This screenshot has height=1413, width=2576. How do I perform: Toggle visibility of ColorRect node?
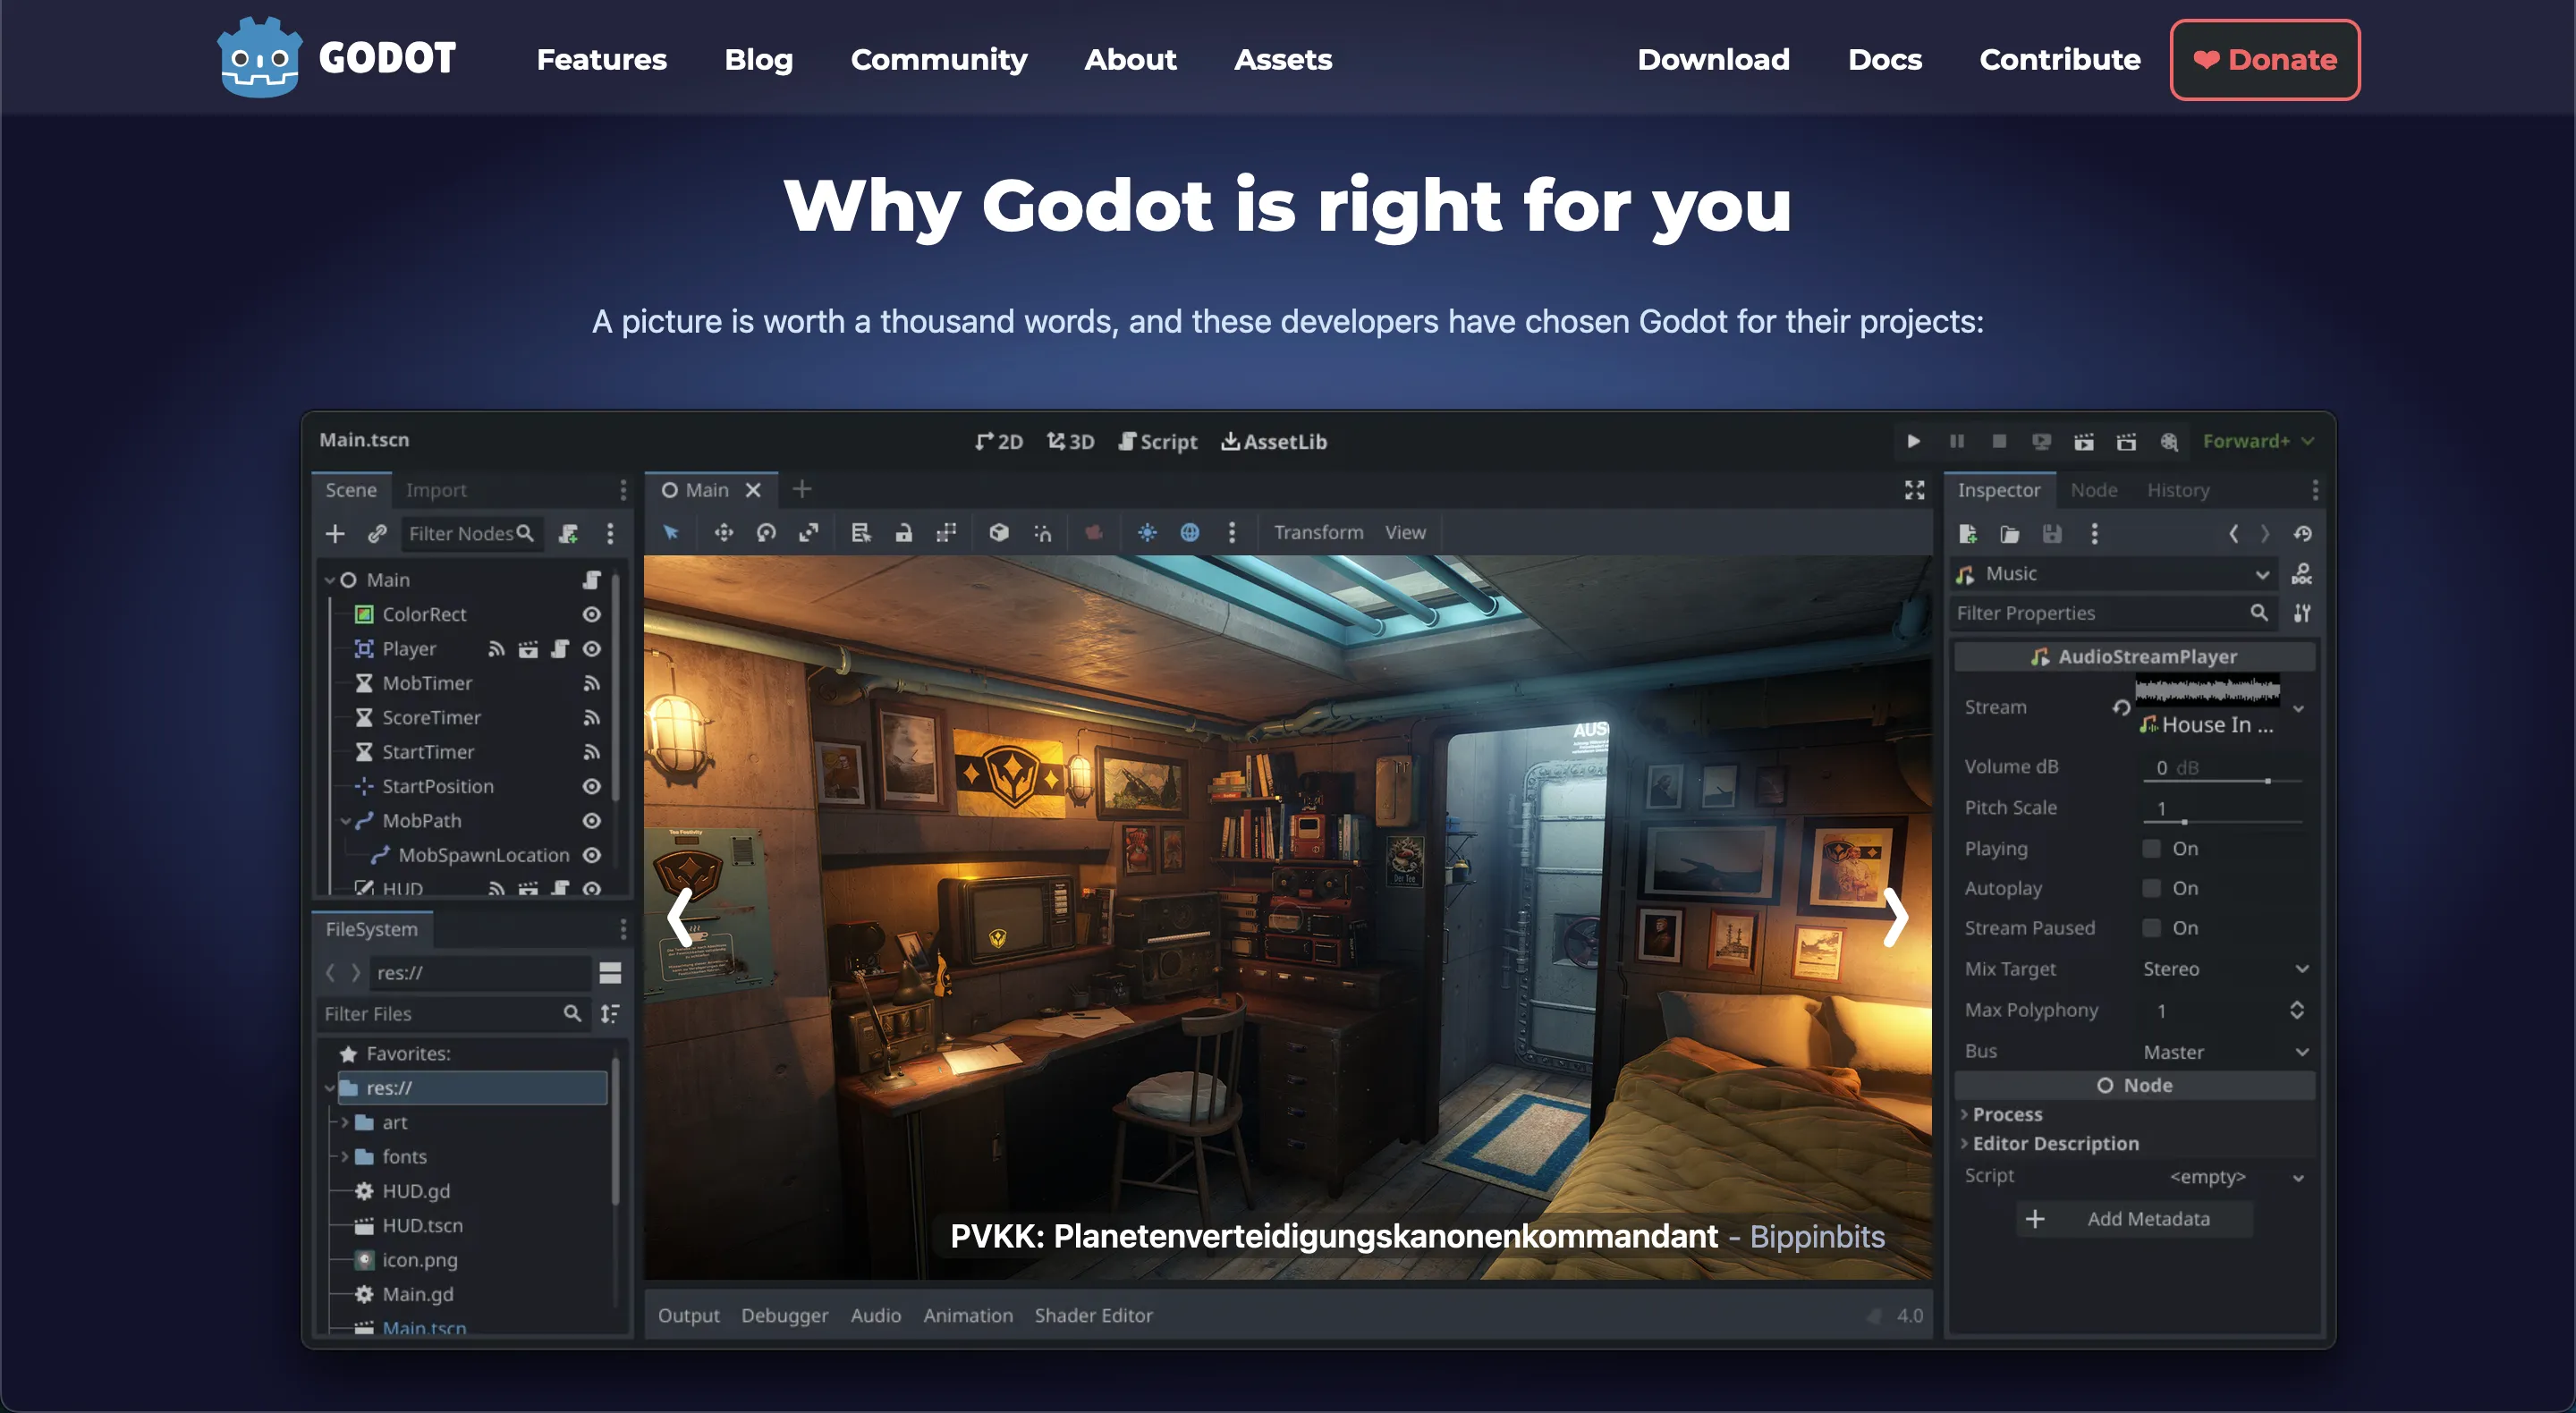point(592,614)
